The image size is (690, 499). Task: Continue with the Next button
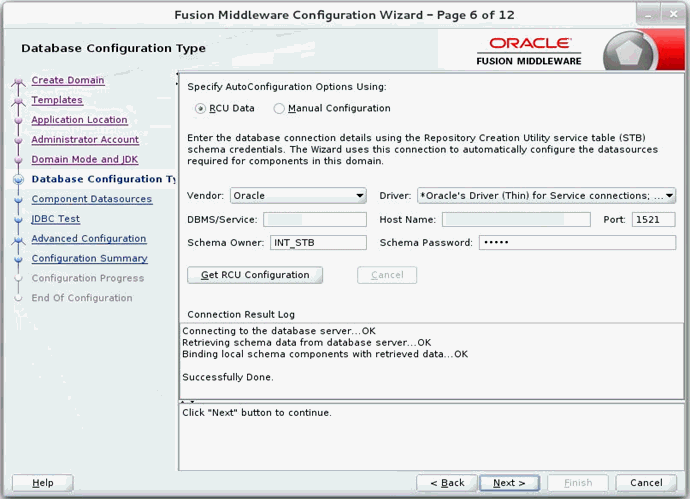pyautogui.click(x=509, y=483)
